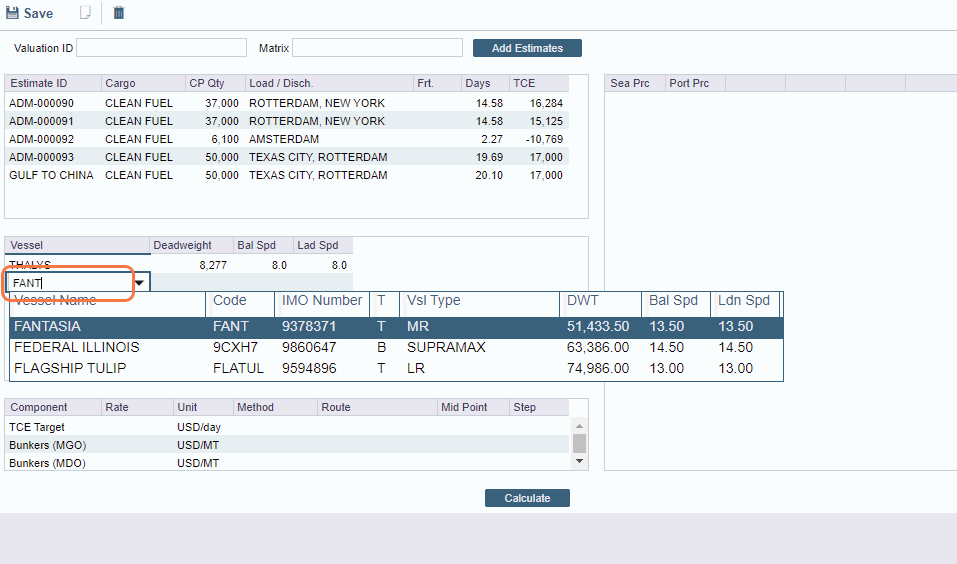957x564 pixels.
Task: Focus the Matrix input field
Action: 377,48
